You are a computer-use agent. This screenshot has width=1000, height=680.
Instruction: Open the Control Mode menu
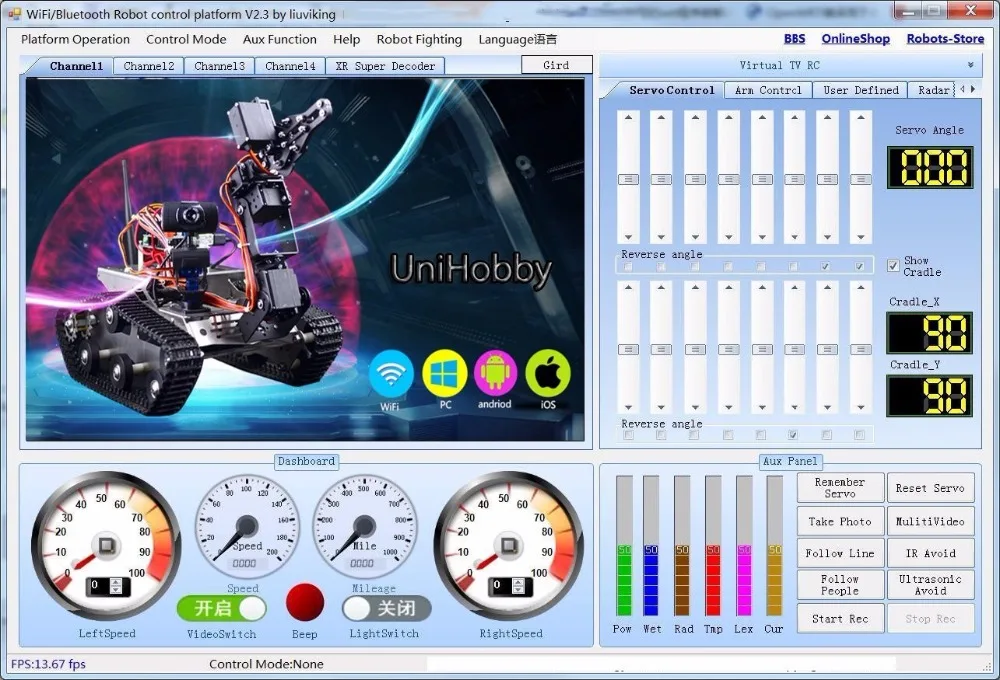186,39
